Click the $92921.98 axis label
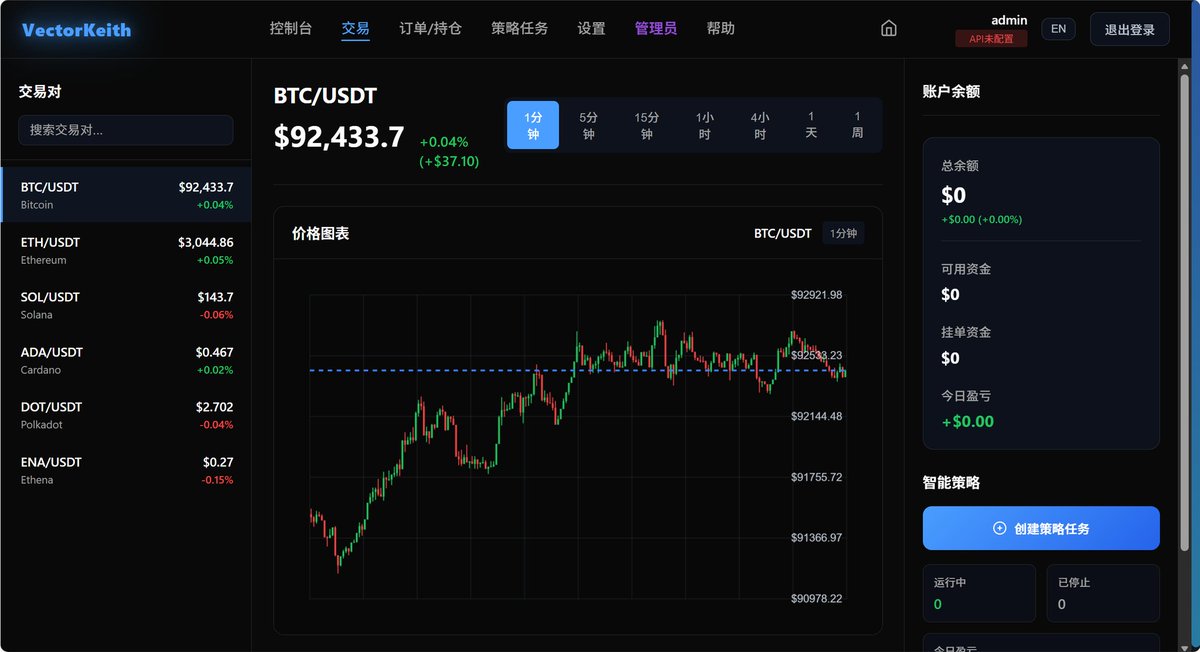1200x652 pixels. 816,295
